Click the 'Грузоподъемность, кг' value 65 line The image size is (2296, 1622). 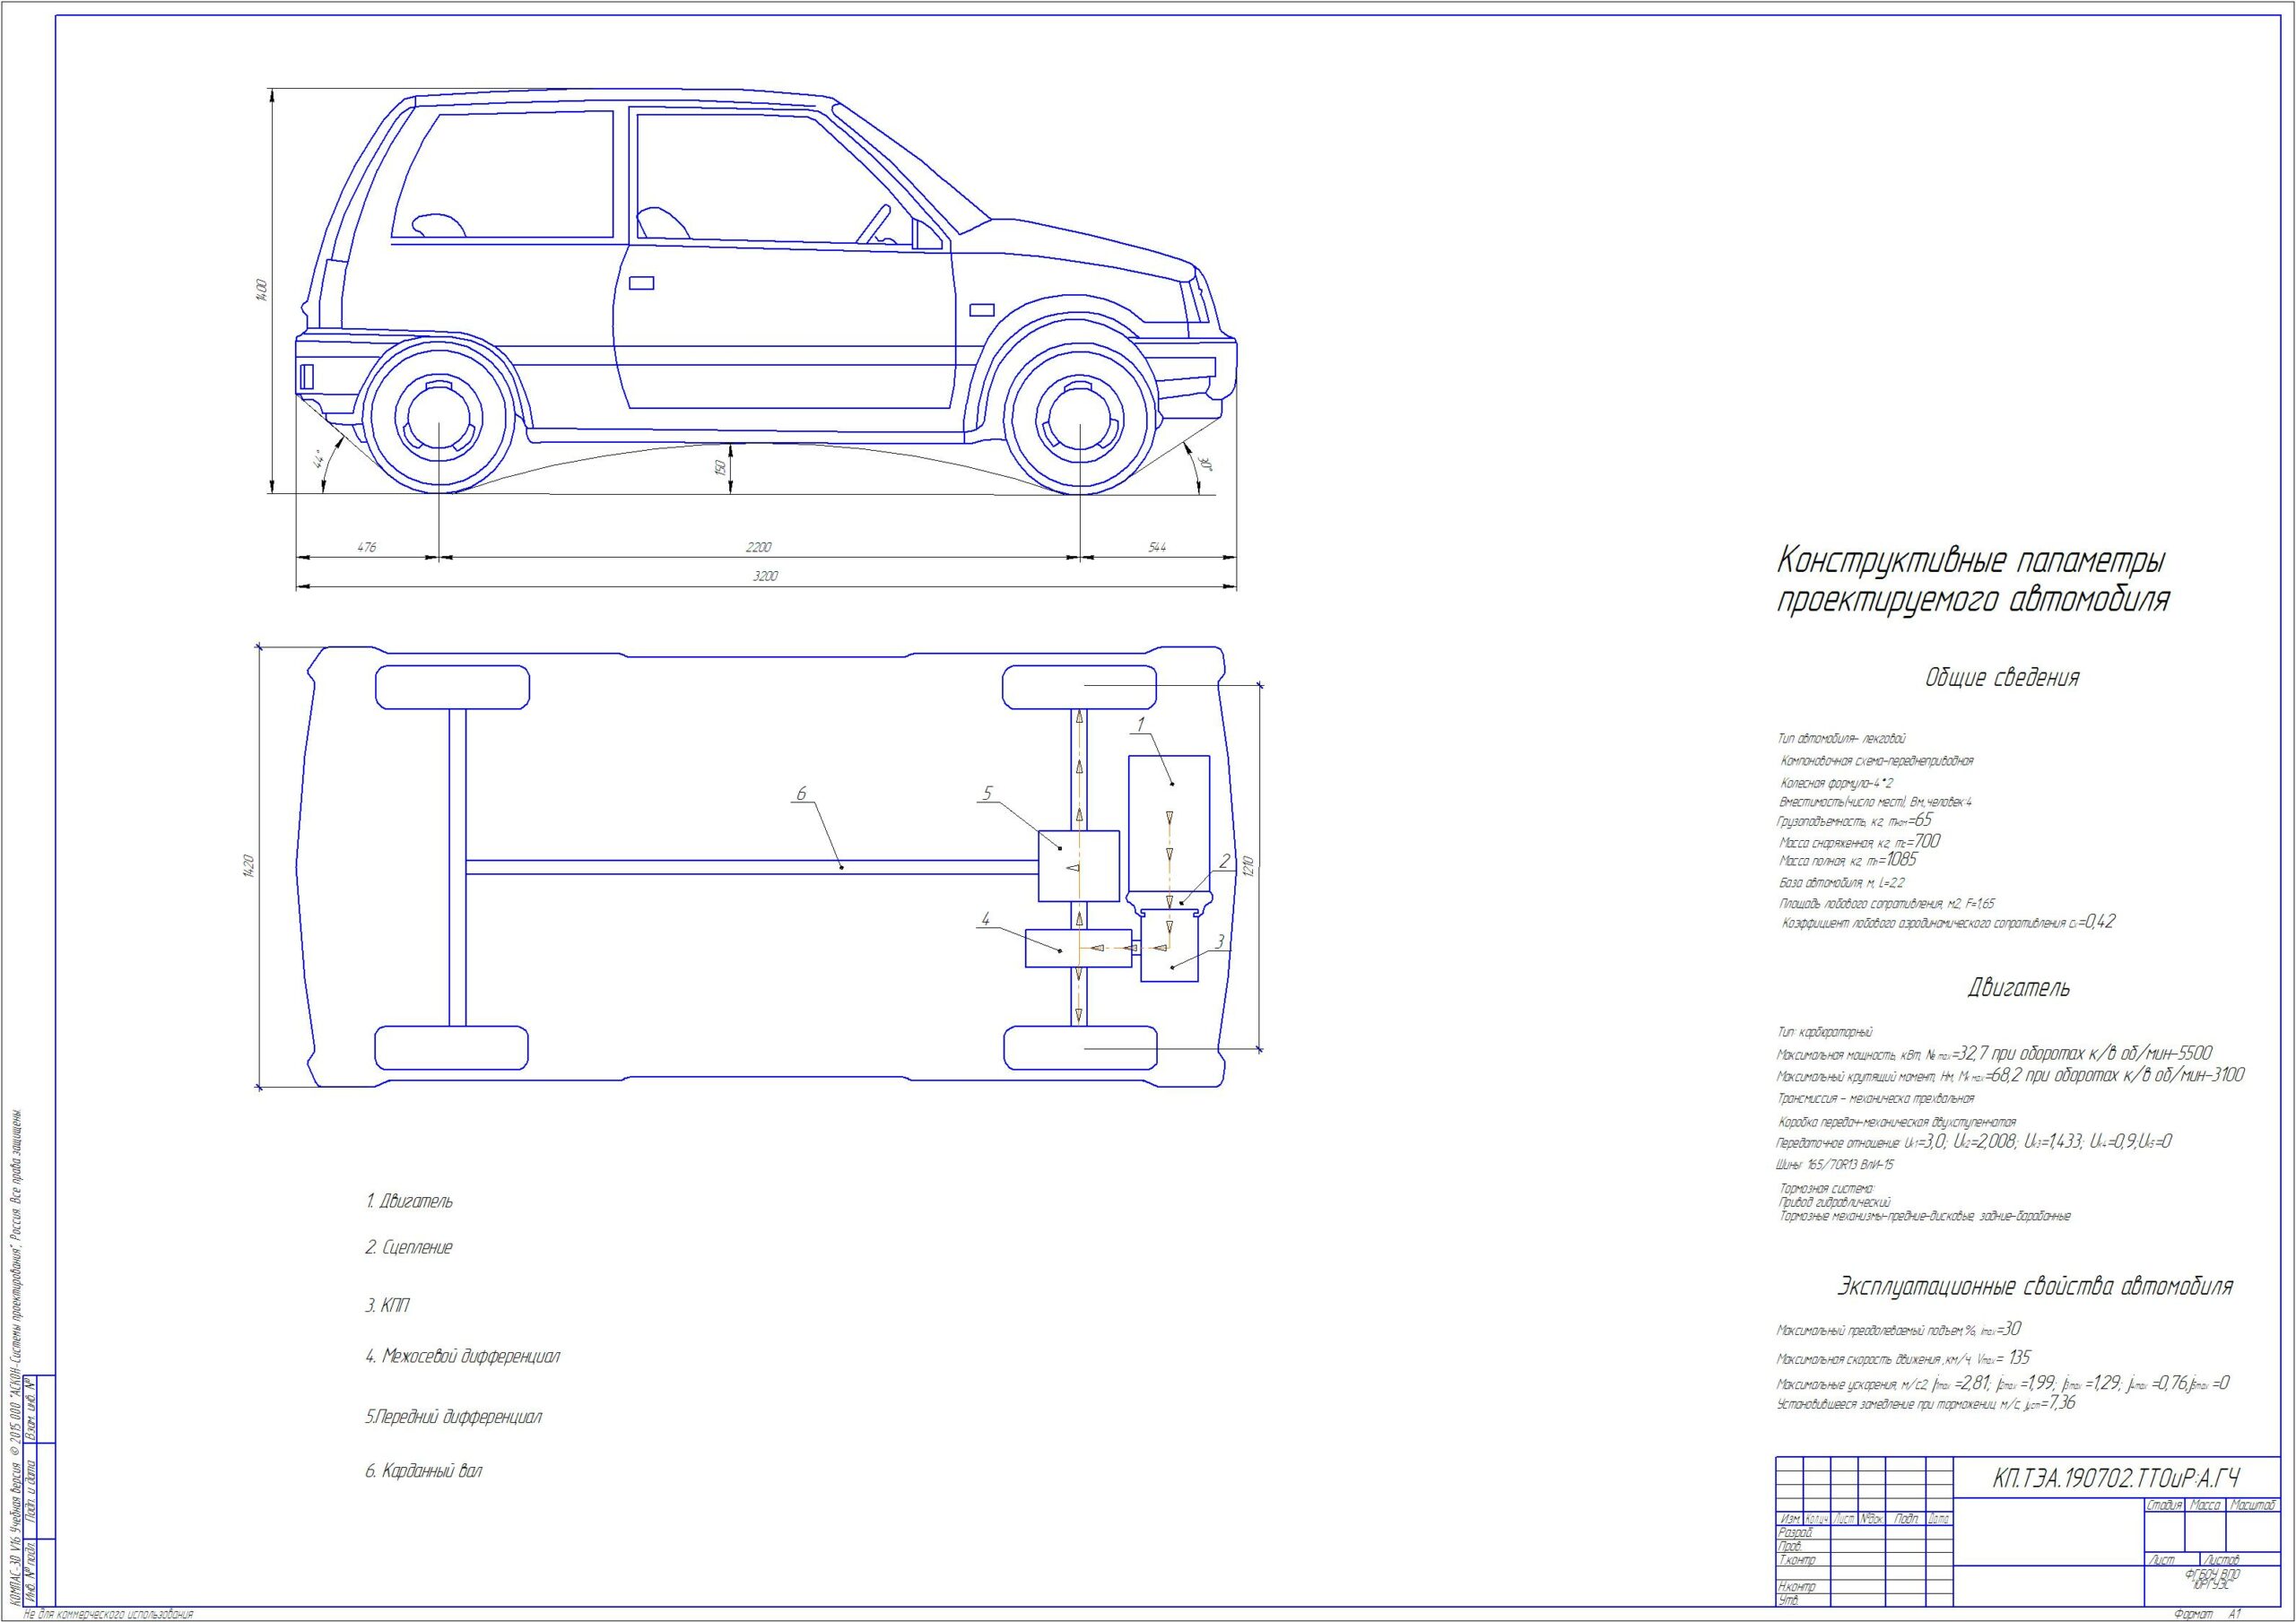(1854, 820)
